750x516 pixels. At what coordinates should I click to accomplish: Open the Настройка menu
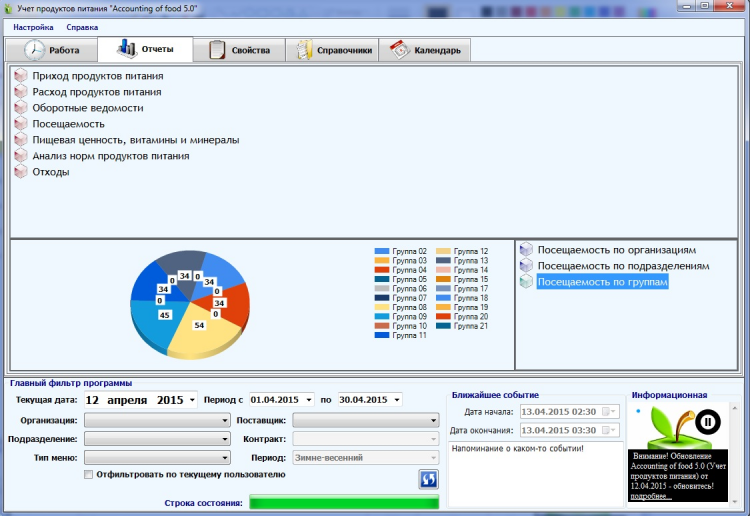pyautogui.click(x=33, y=27)
